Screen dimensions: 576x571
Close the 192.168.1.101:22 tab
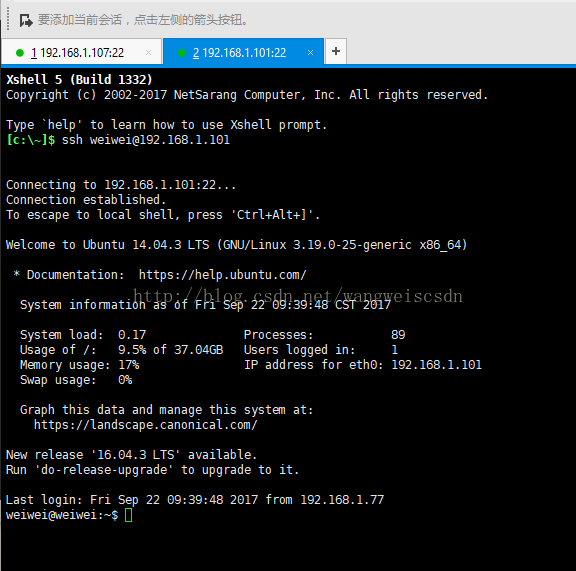310,53
